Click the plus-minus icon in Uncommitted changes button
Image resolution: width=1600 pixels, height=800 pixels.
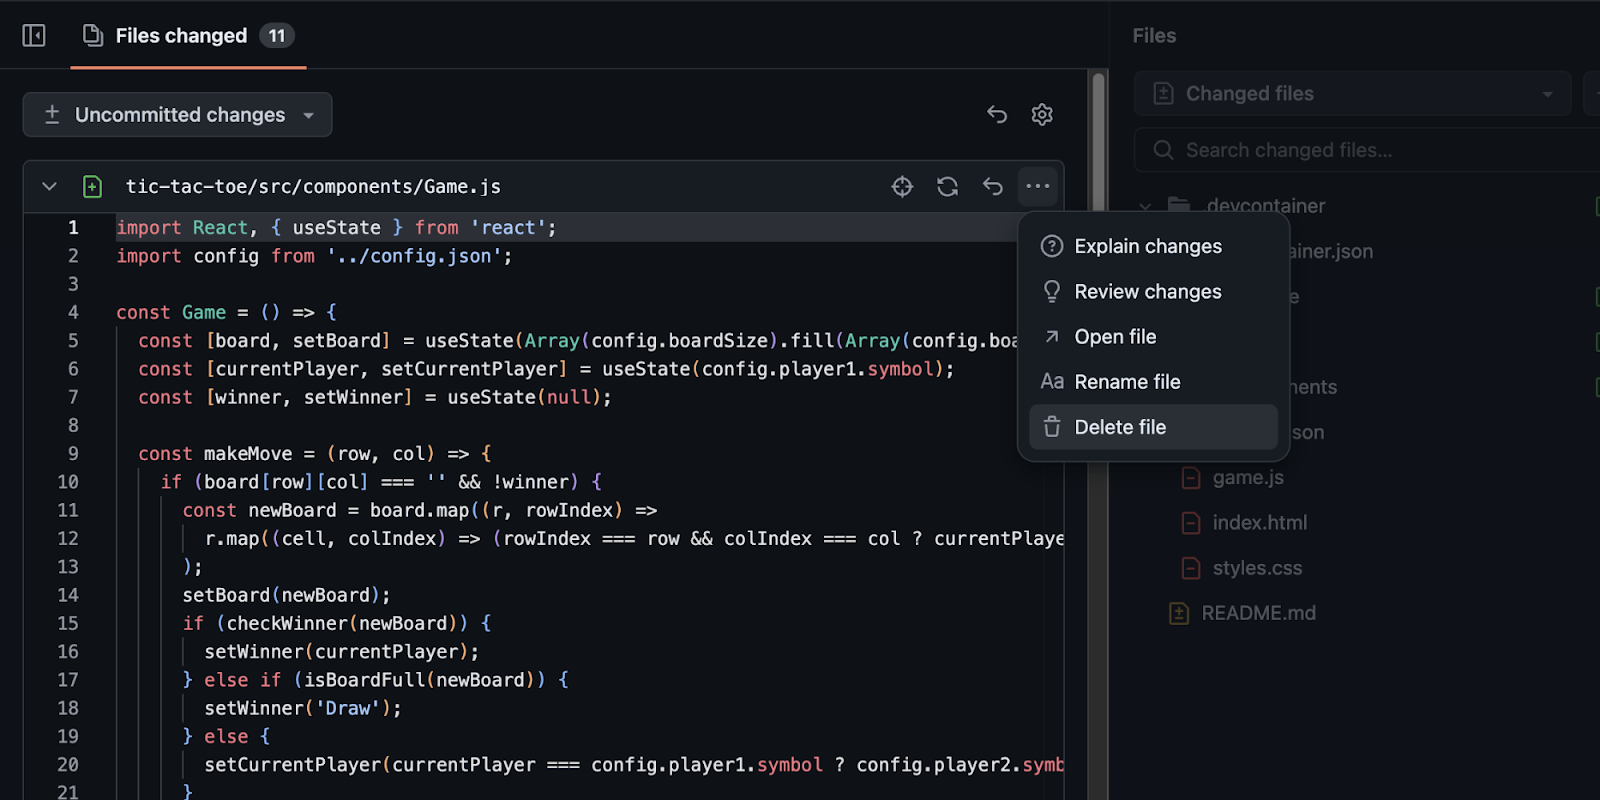tap(52, 114)
